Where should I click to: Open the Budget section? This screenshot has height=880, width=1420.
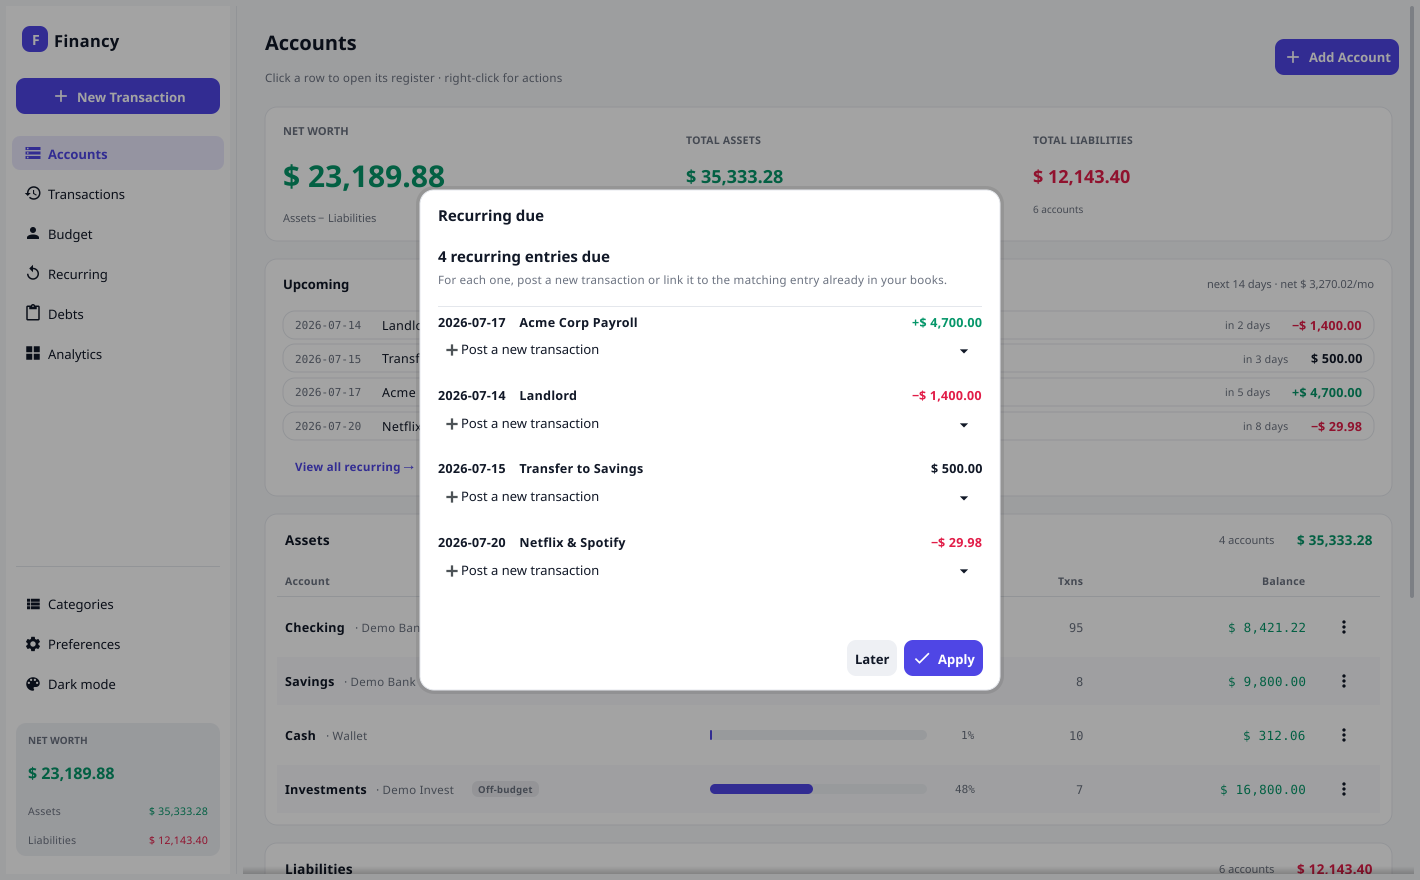pyautogui.click(x=118, y=234)
